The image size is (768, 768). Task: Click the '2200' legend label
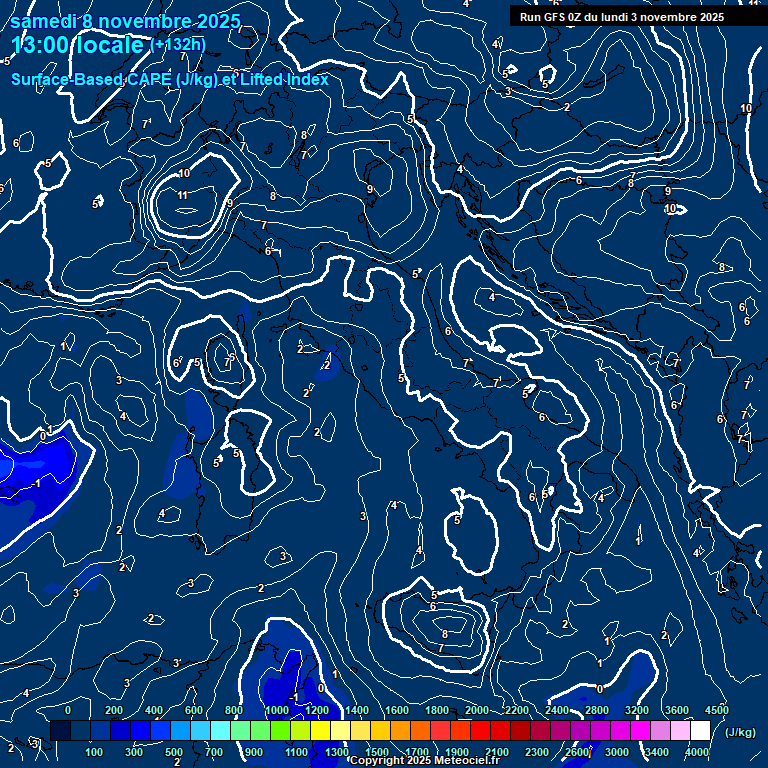[x=517, y=710]
